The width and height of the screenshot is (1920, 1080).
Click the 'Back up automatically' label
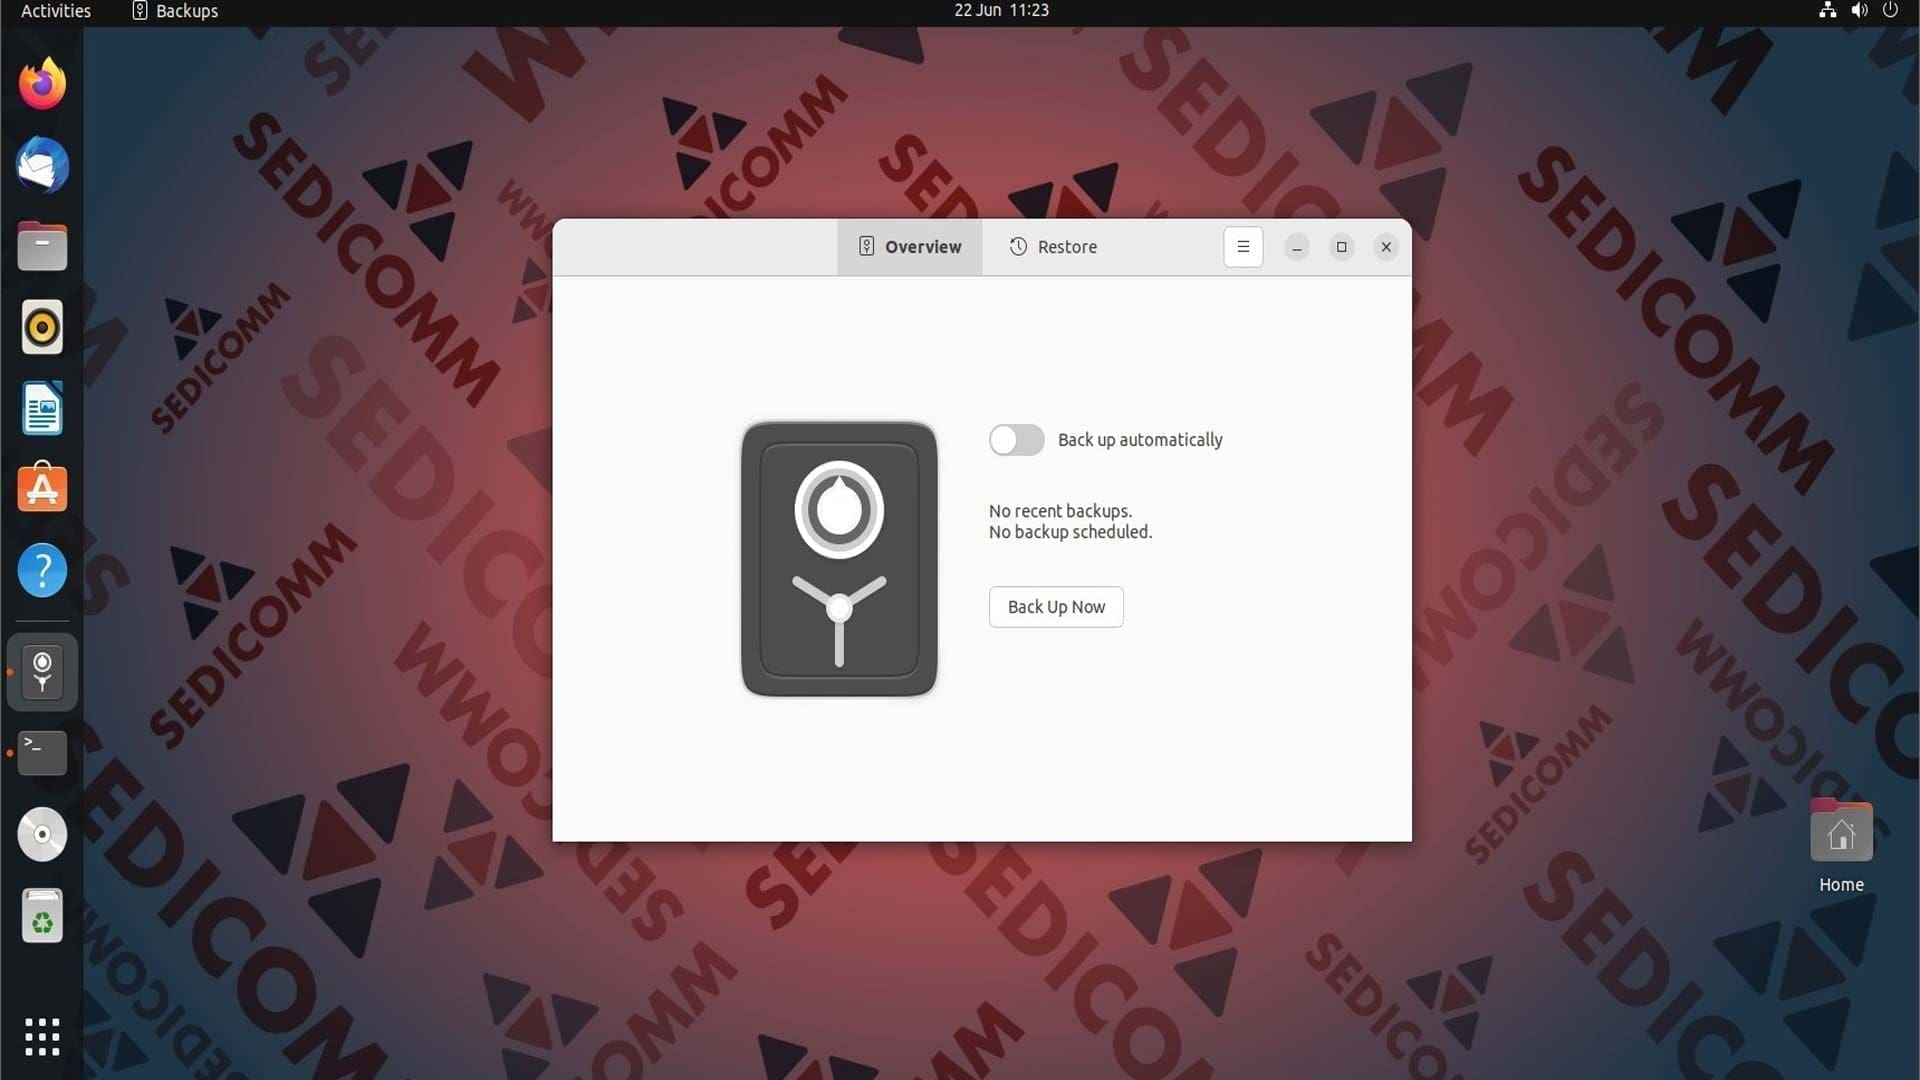point(1140,440)
